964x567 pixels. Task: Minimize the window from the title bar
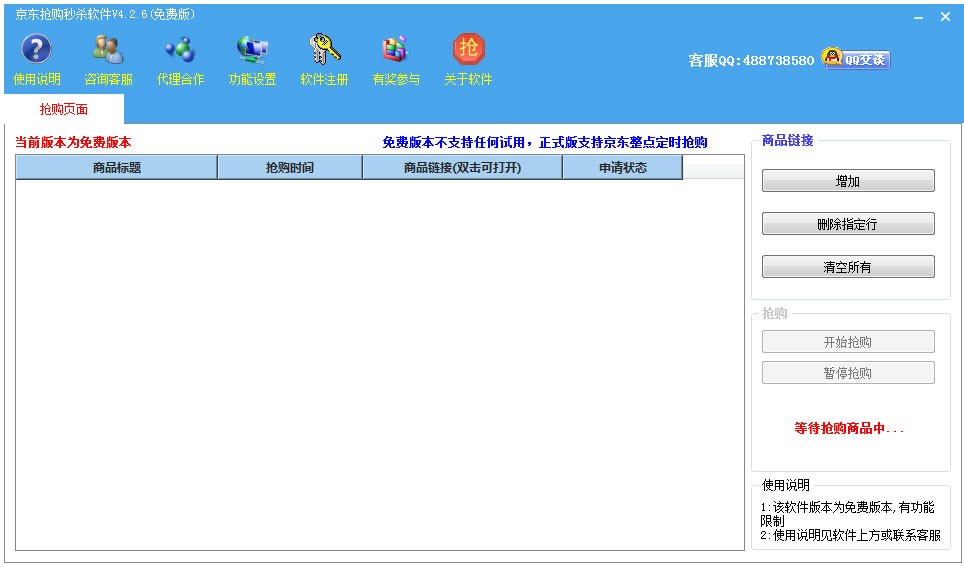point(918,17)
